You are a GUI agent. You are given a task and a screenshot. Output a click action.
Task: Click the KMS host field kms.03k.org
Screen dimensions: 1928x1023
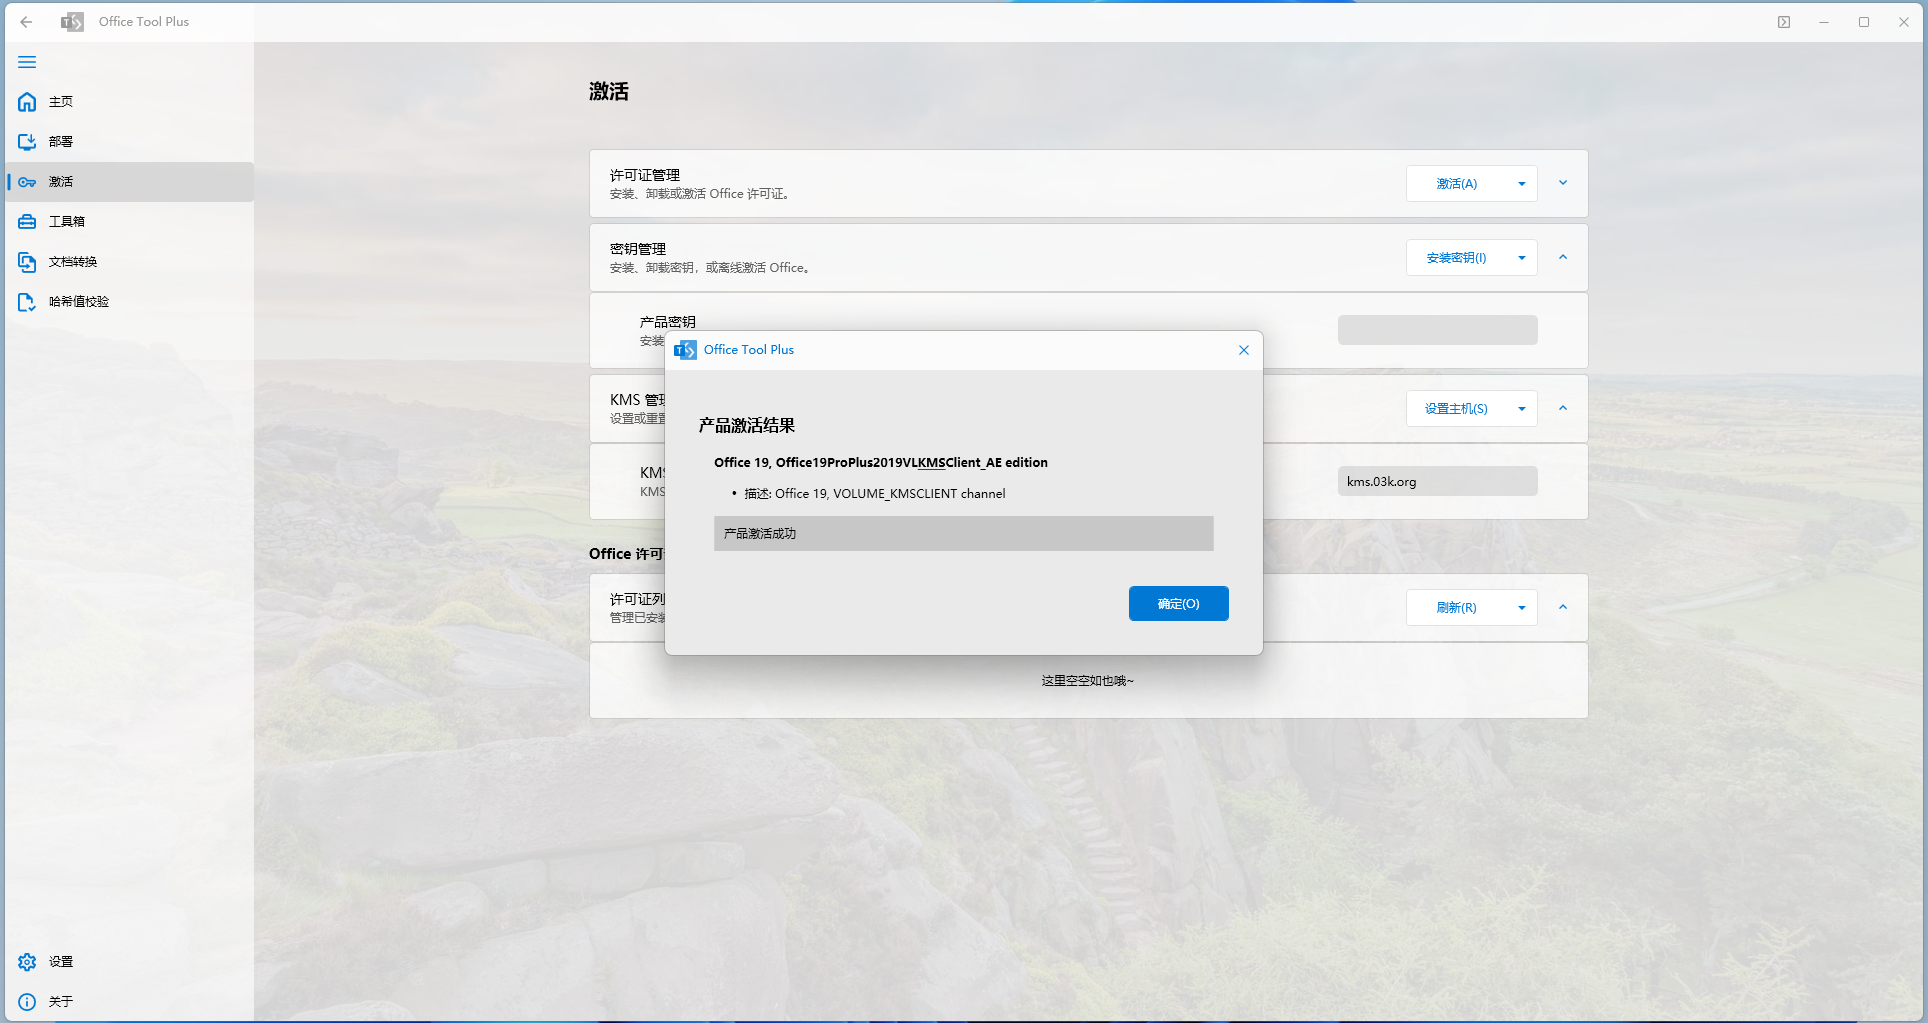(1437, 482)
